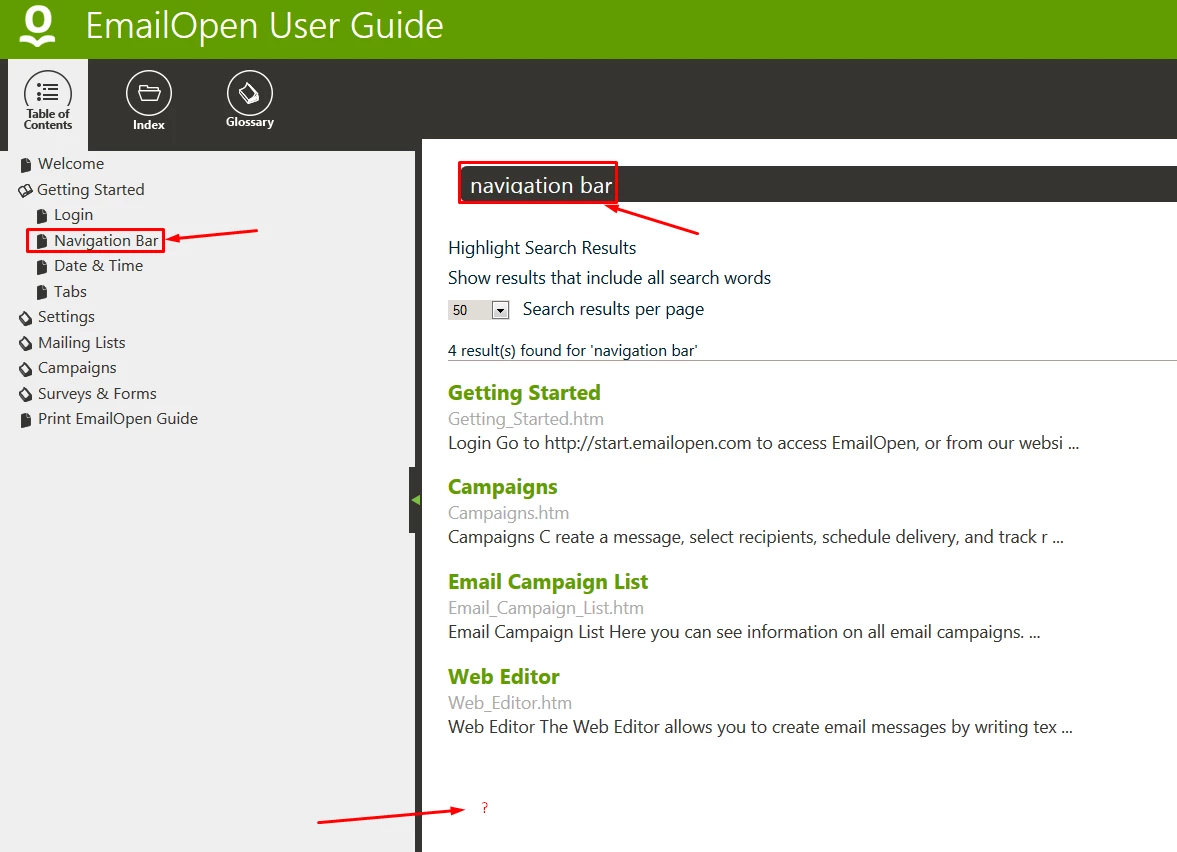Screen dimensions: 1177x852
Task: Toggle Highlight Search Results option
Action: [x=542, y=248]
